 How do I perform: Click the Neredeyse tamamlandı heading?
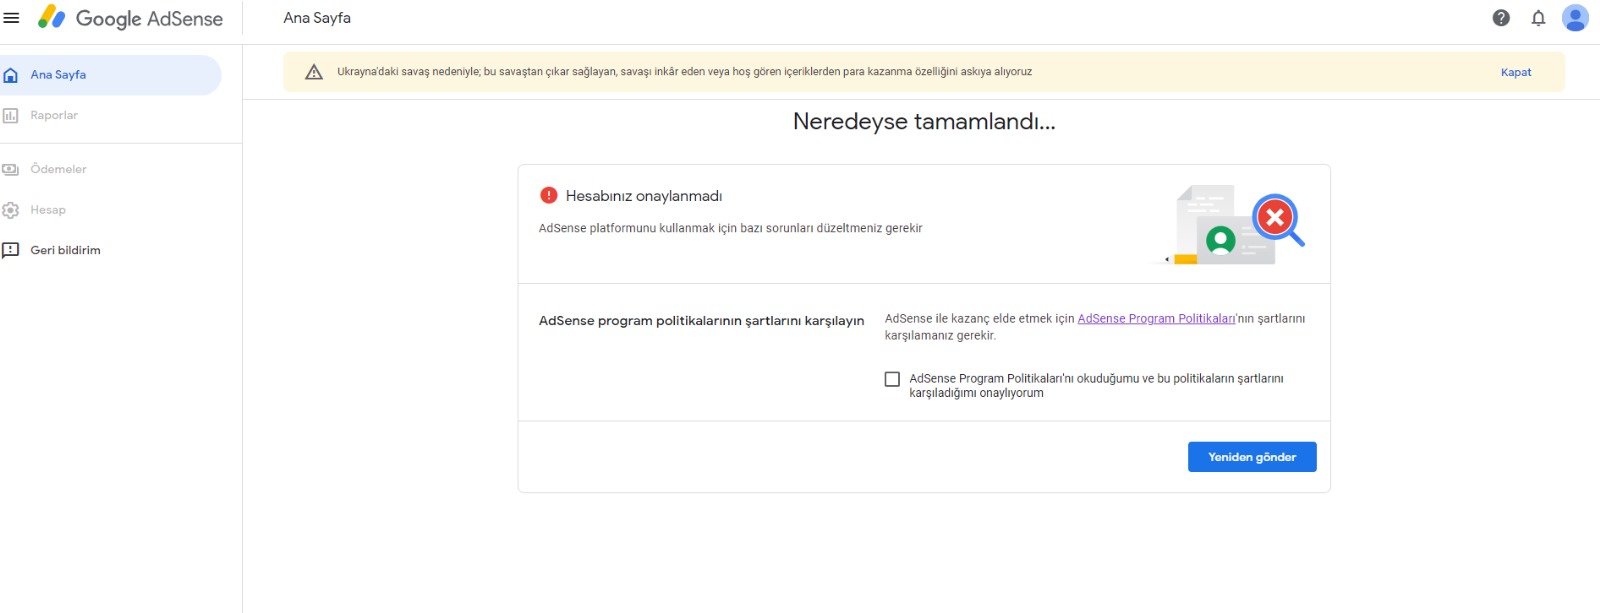coord(924,122)
